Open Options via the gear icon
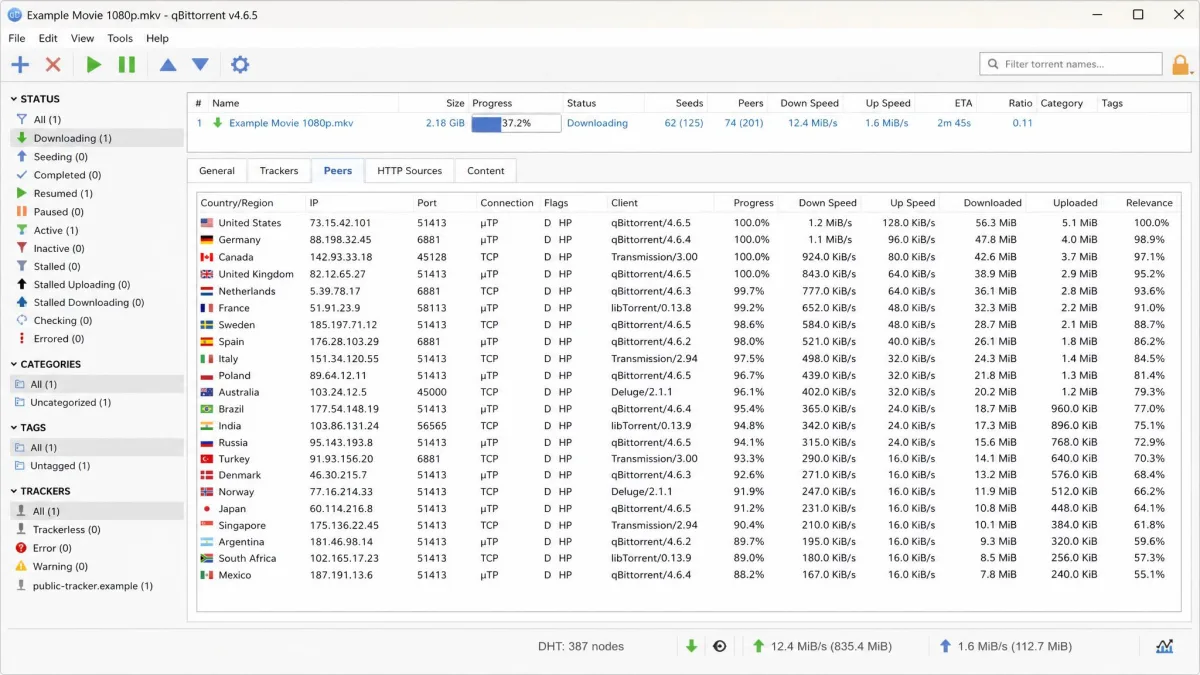This screenshot has height=675, width=1200. pos(240,64)
